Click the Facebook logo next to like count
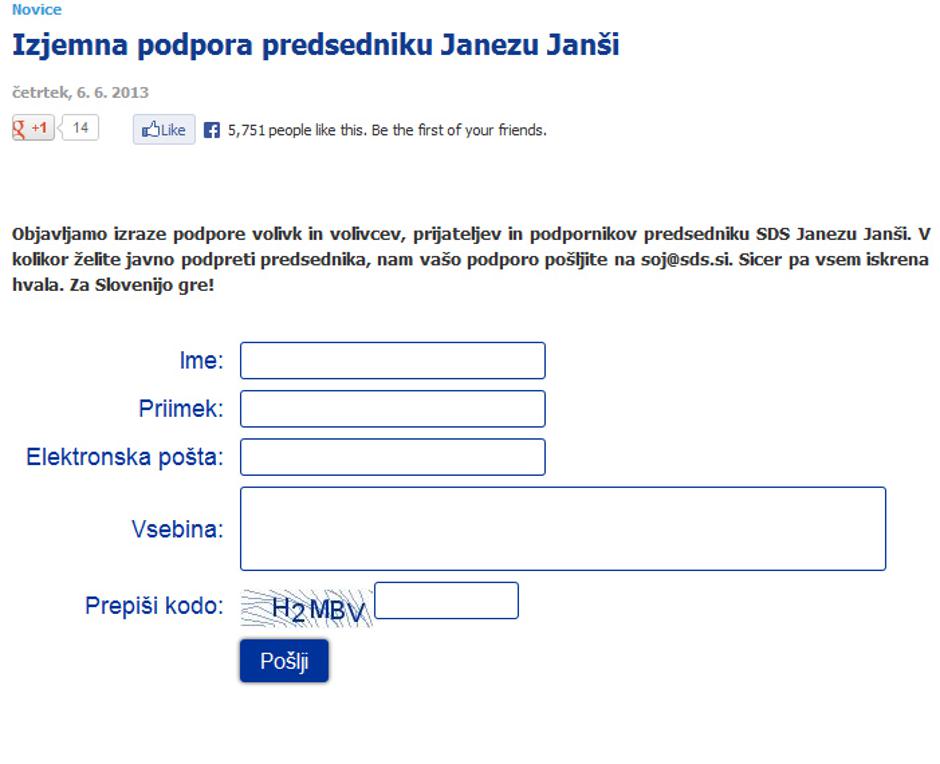The image size is (940, 764). click(210, 129)
